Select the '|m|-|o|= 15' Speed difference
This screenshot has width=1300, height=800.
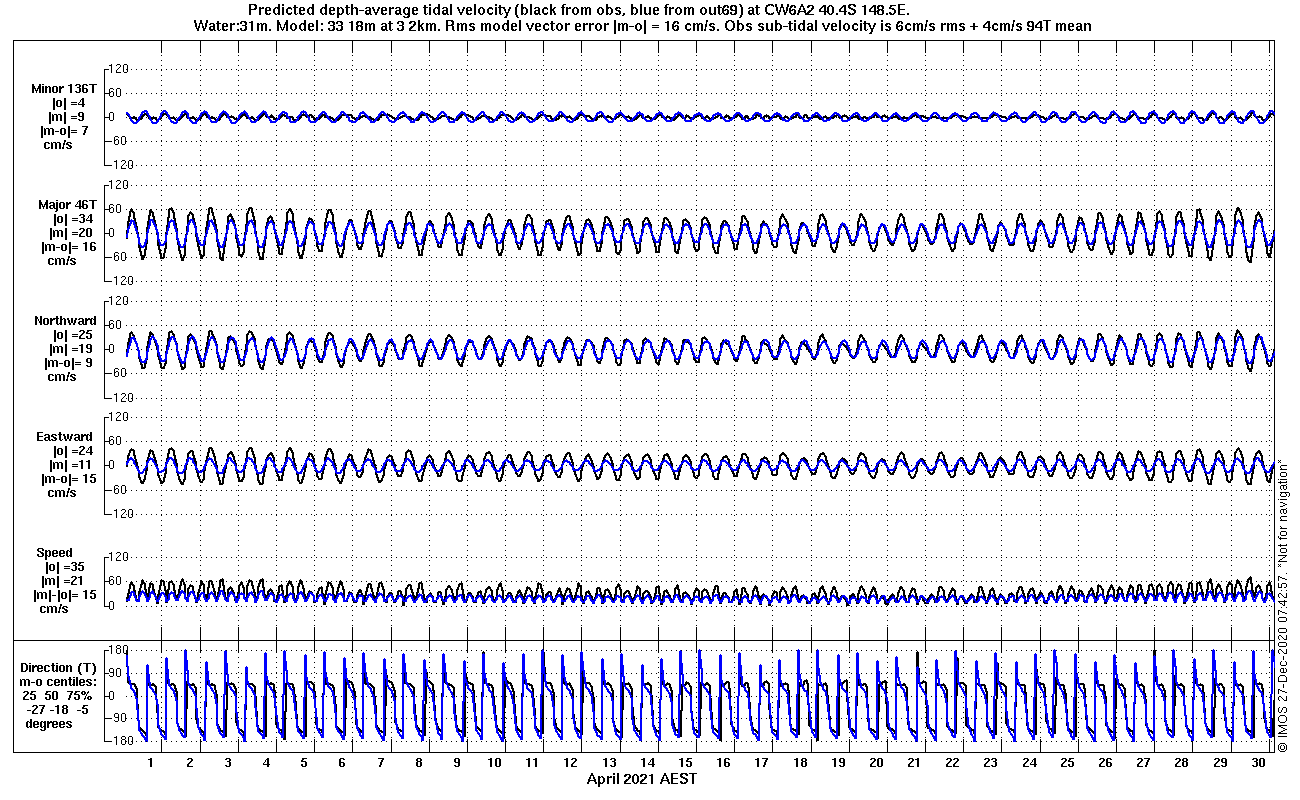(x=67, y=595)
